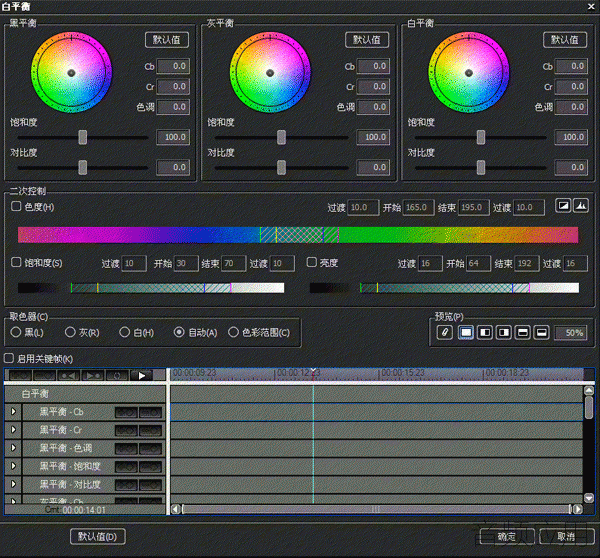Image resolution: width=600 pixels, height=558 pixels.
Task: Cancel with the 取消 button
Action: point(566,537)
